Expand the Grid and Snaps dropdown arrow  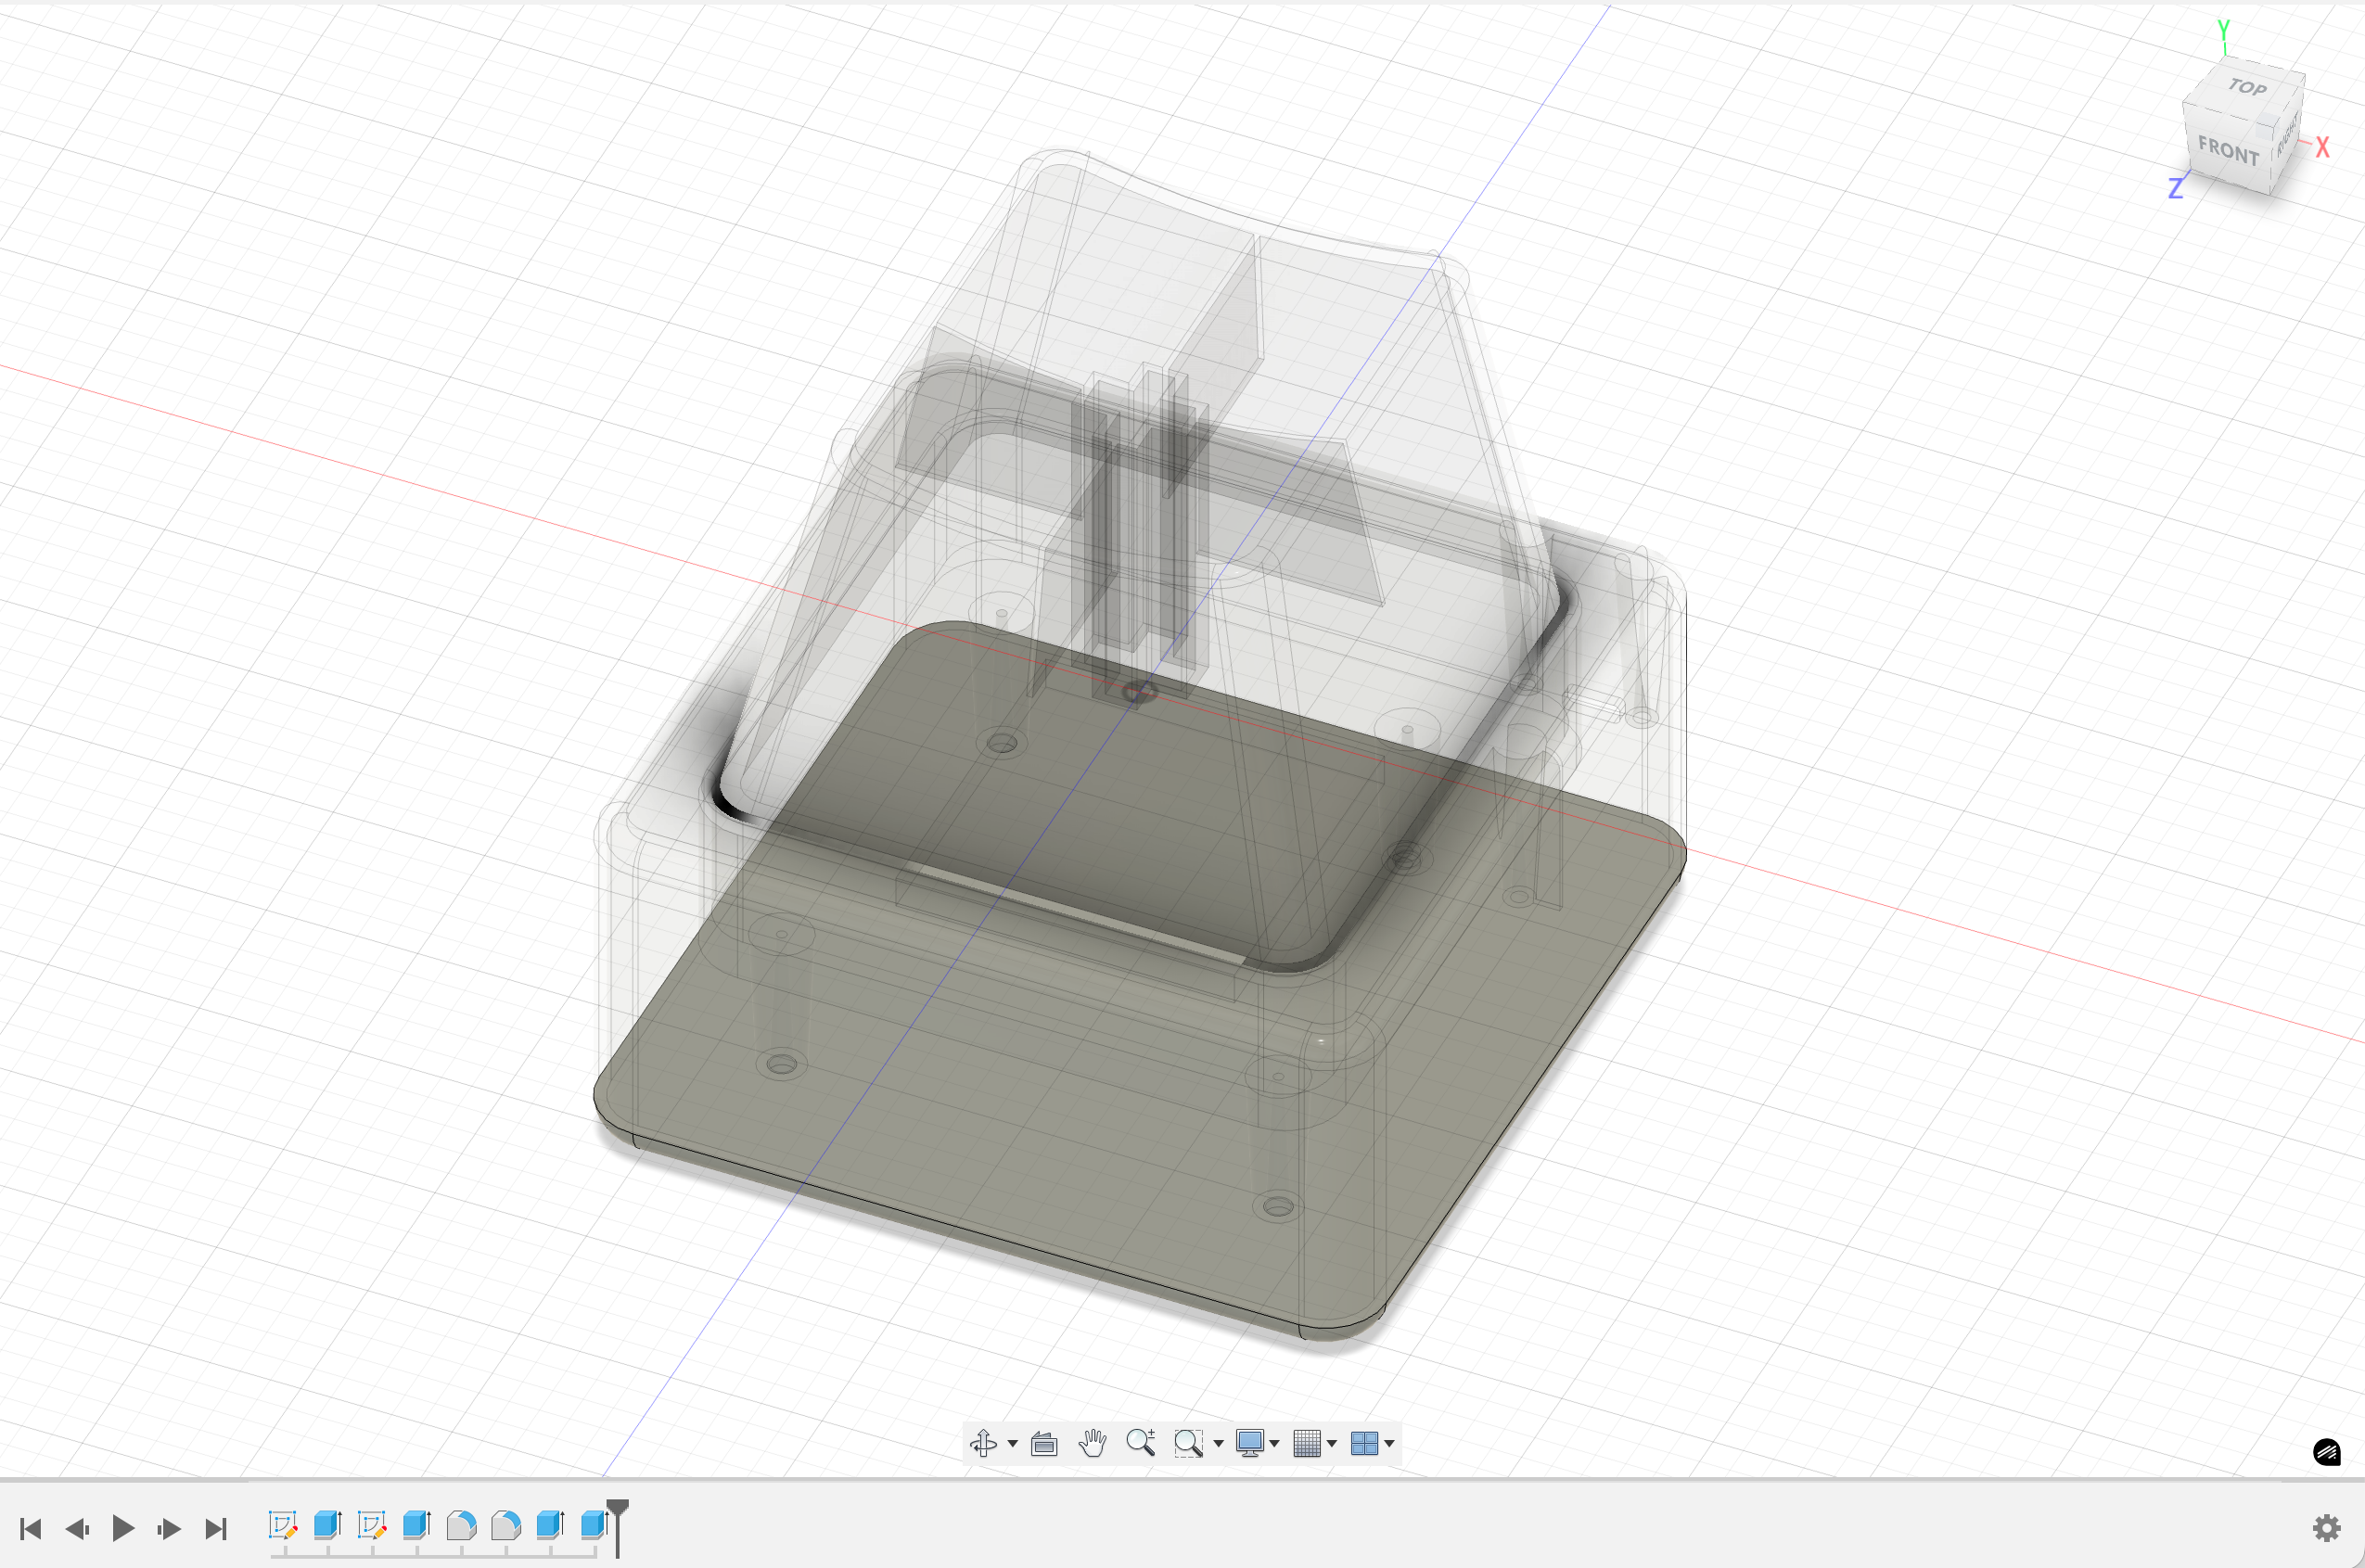[1332, 1443]
